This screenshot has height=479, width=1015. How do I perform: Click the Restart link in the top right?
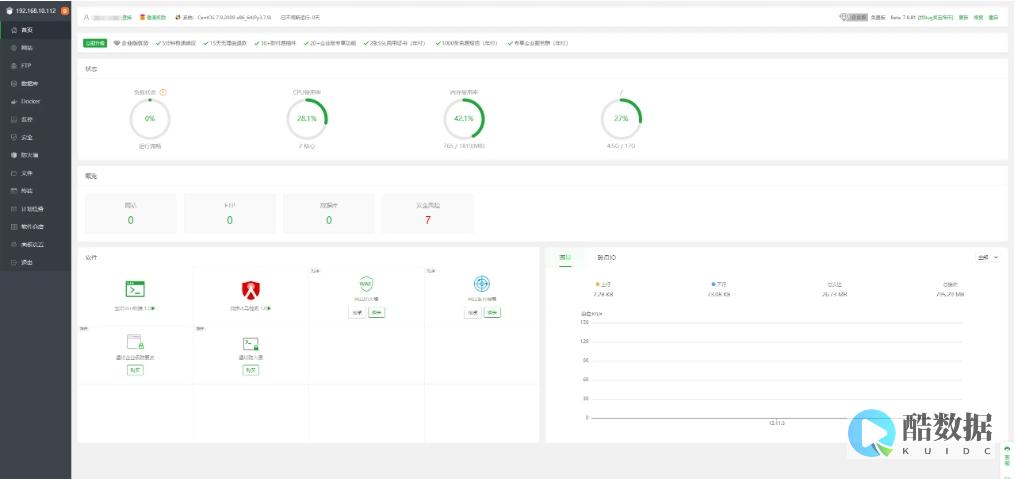click(993, 17)
